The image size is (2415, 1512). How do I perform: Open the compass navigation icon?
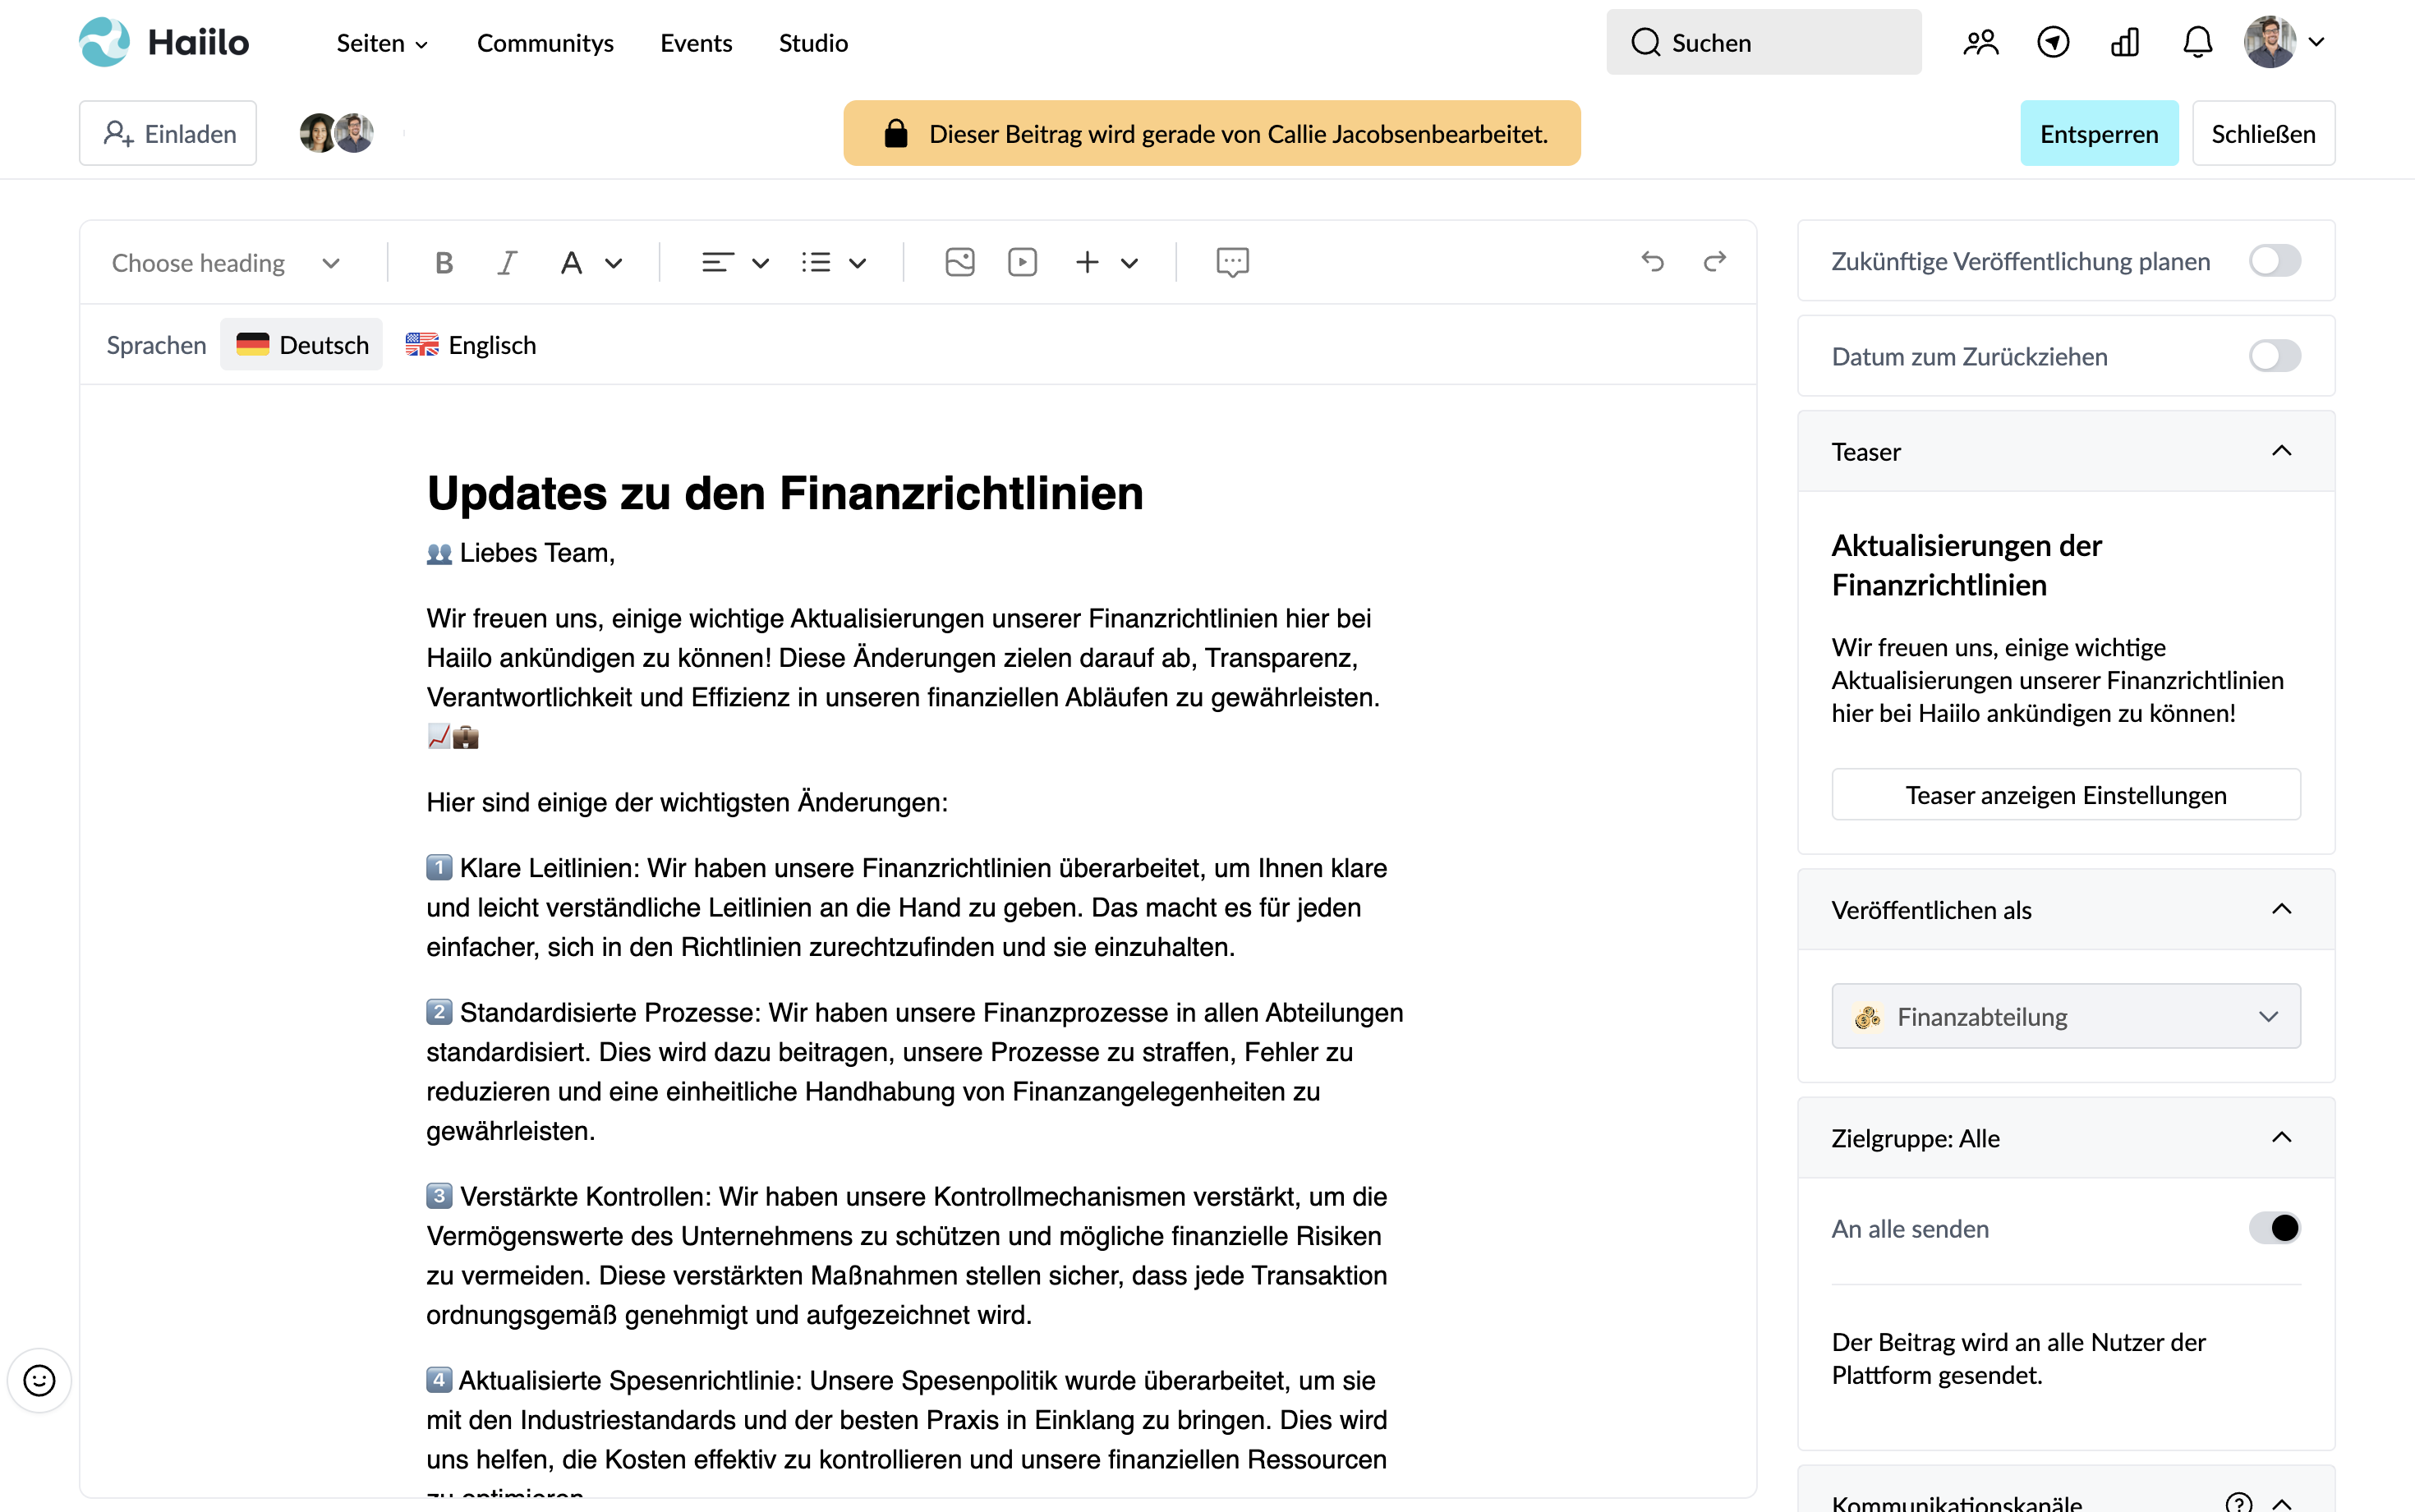(x=2053, y=42)
